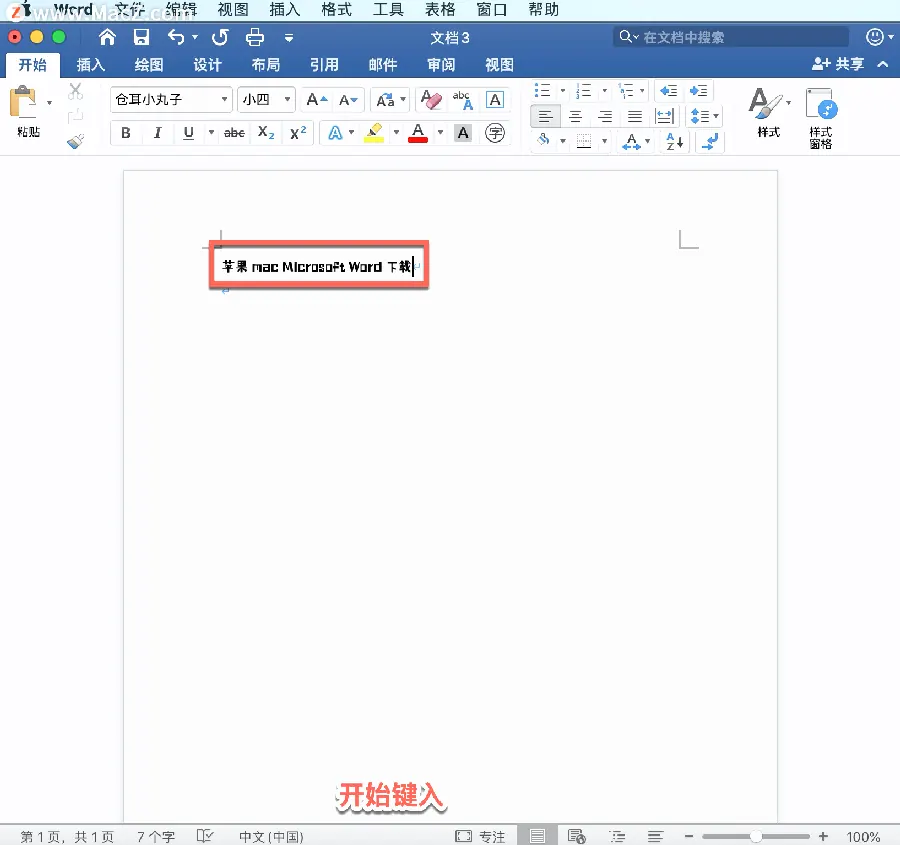Click the decrease indent icon
The width and height of the screenshot is (900, 845).
[669, 91]
